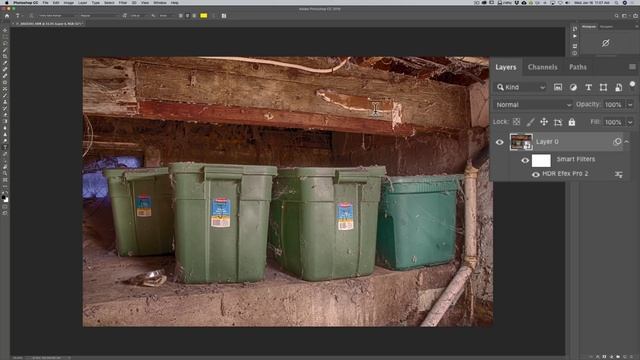The width and height of the screenshot is (640, 360).
Task: Click the 'HDR Efex Pro 2' filter label
Action: (x=565, y=174)
